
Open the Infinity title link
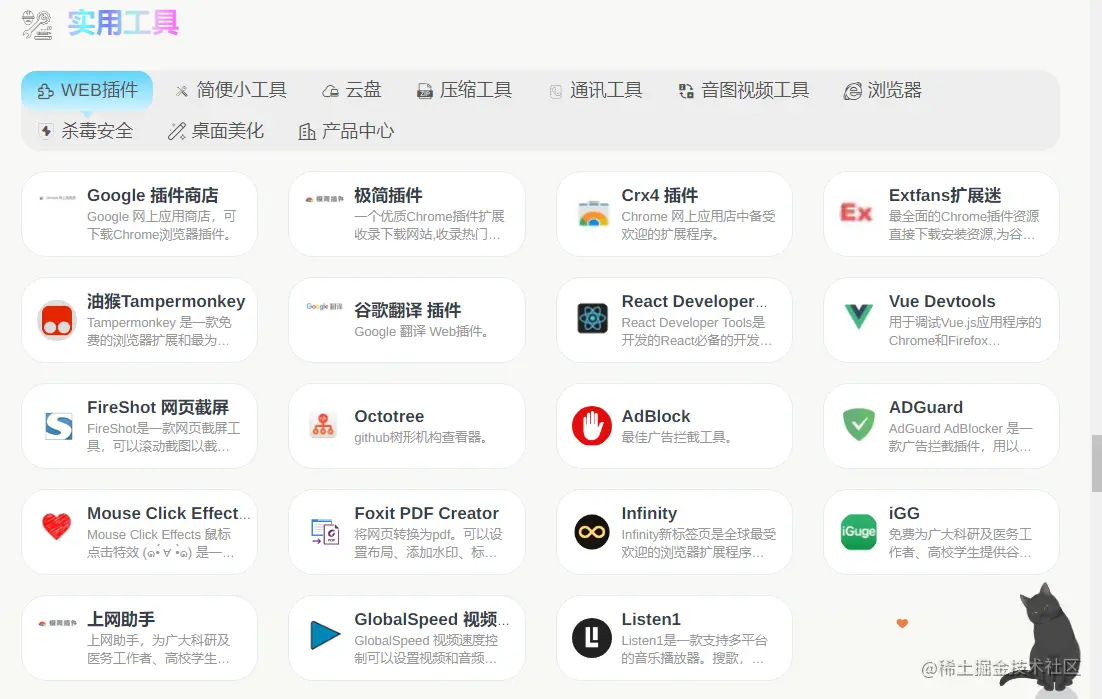tap(649, 514)
